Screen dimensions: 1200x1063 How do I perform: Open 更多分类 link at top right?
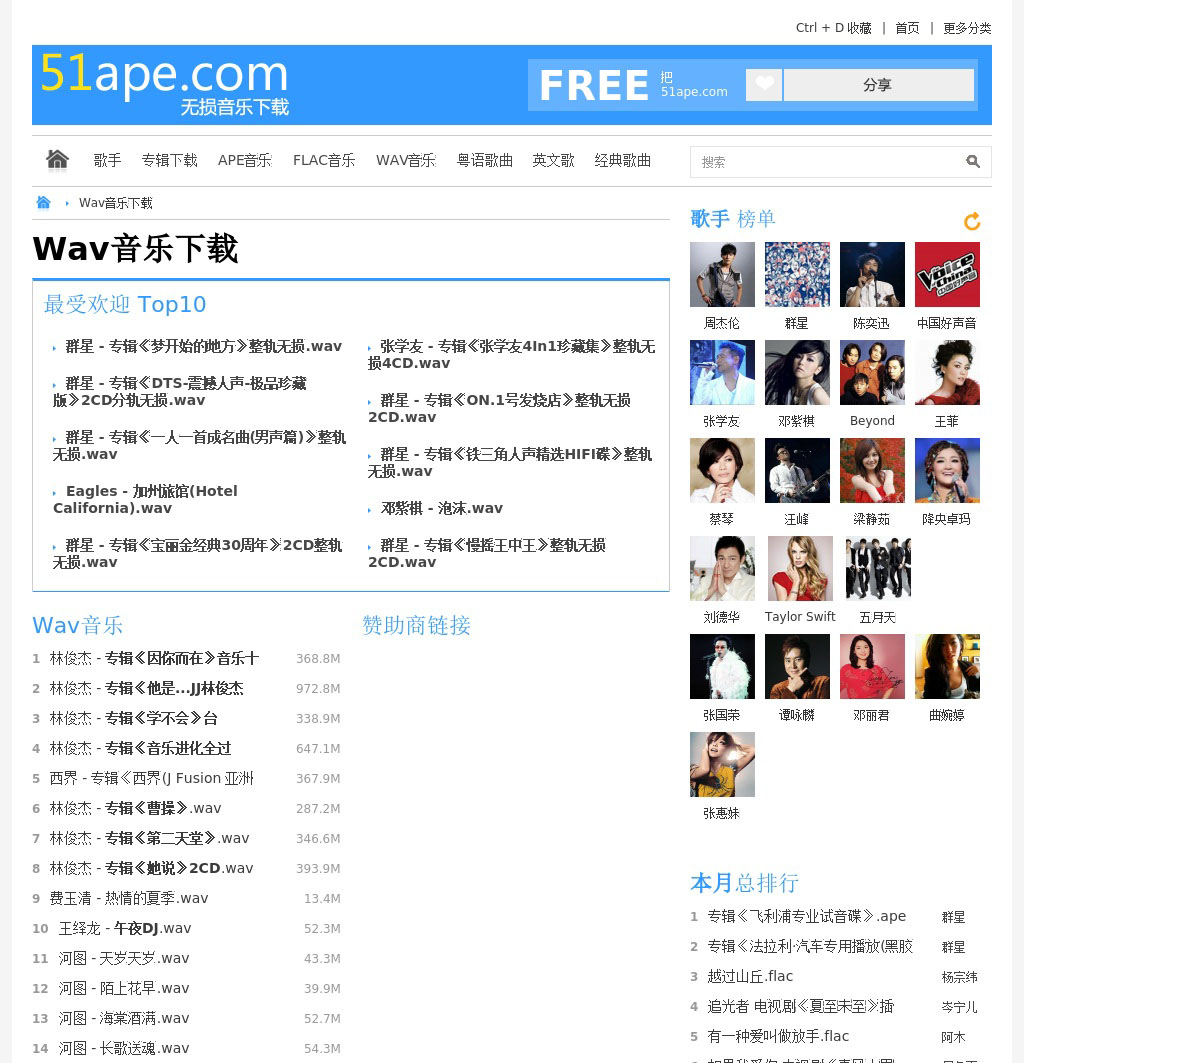click(967, 28)
